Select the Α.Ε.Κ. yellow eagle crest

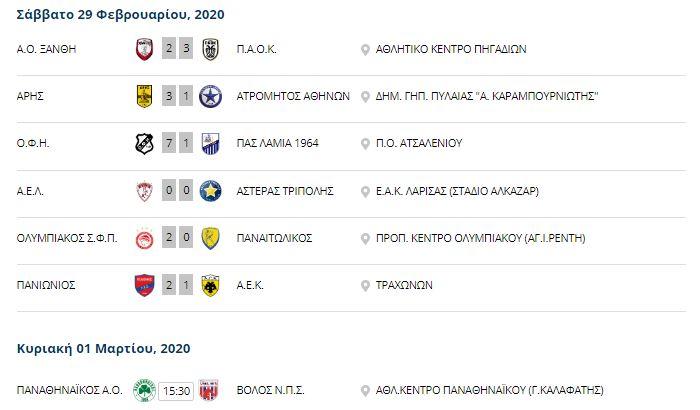coord(210,285)
